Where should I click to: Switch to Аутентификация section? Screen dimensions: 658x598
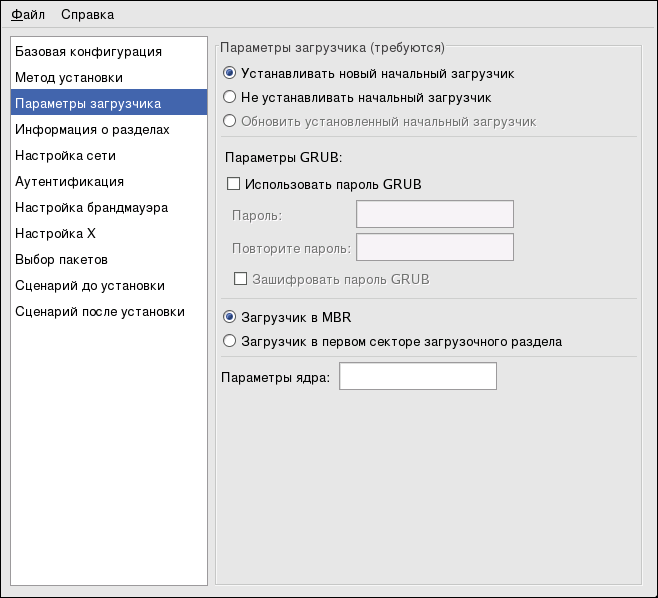[x=70, y=181]
